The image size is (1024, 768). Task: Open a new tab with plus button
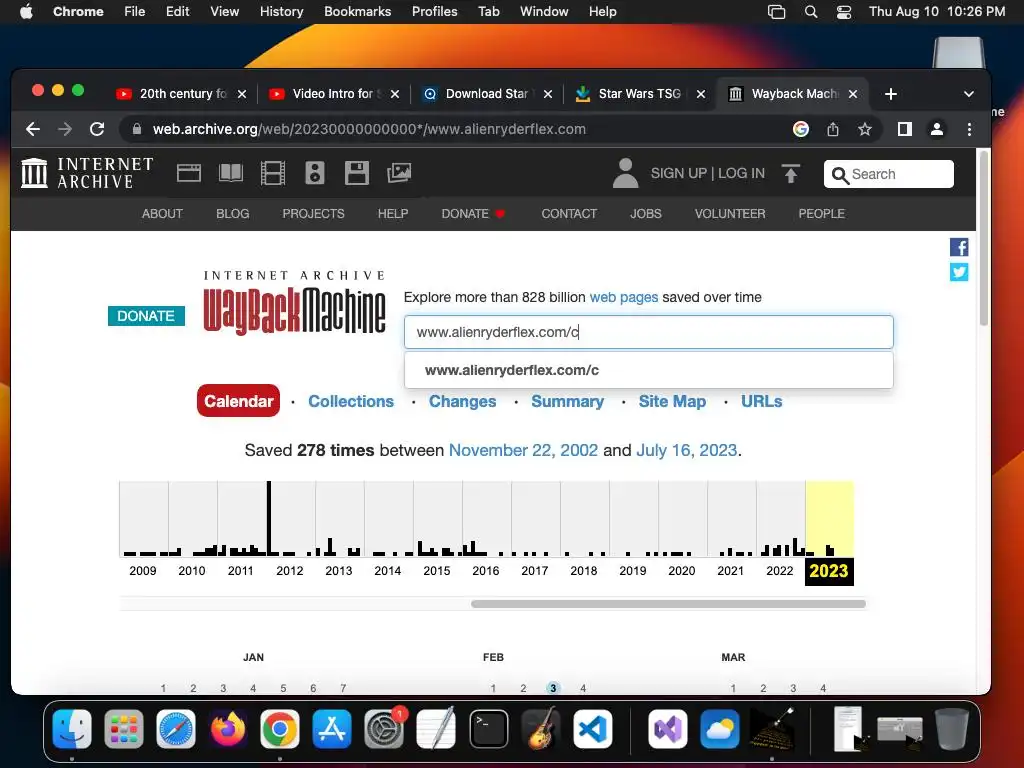click(891, 94)
